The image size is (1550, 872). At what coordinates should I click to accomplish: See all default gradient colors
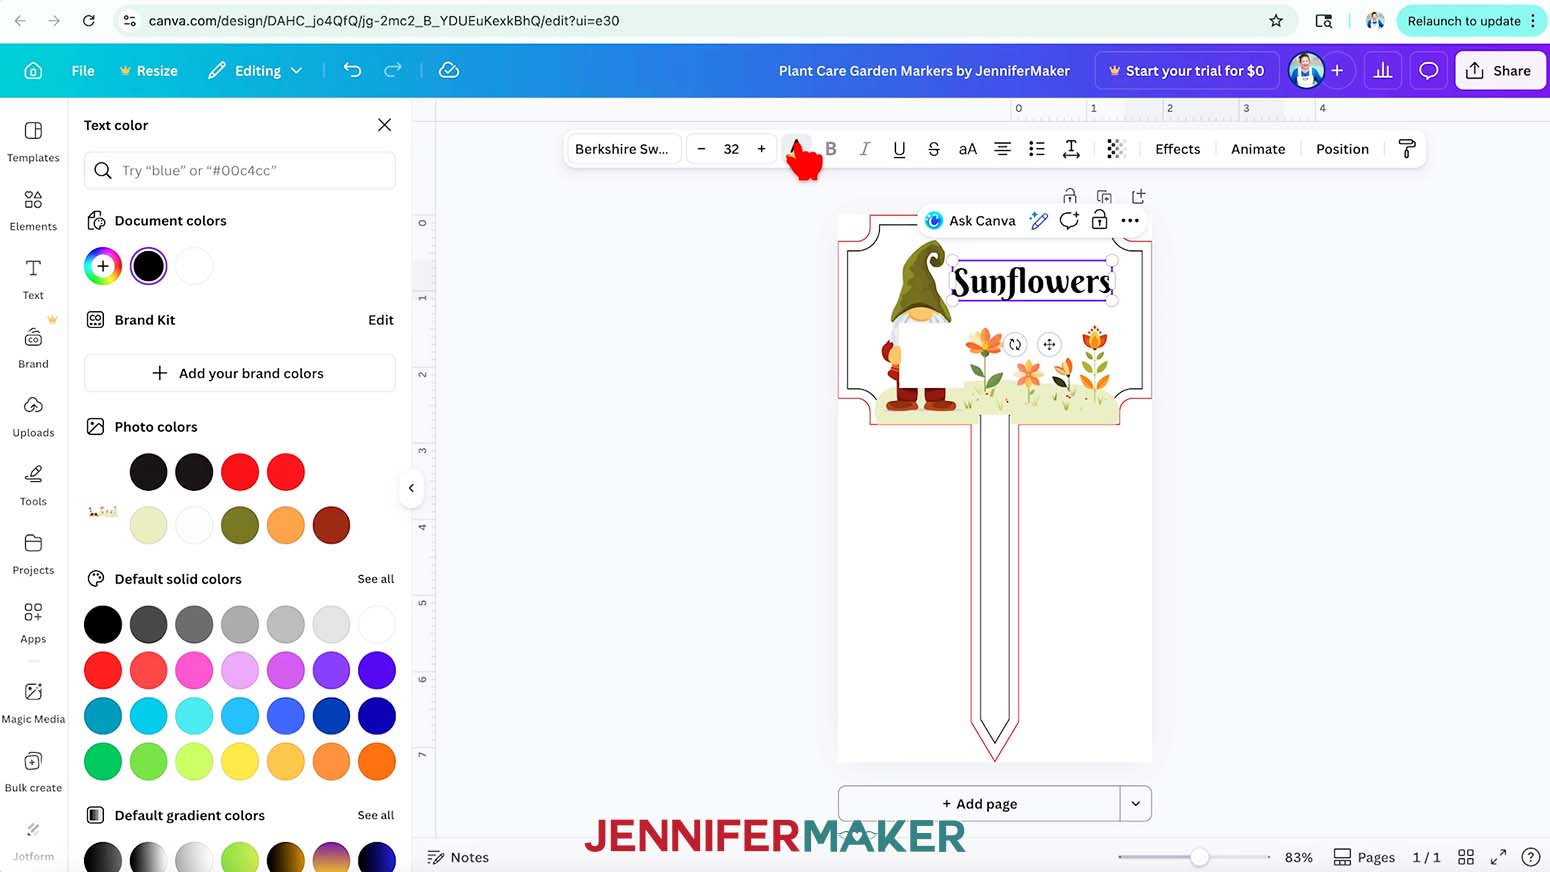click(376, 815)
